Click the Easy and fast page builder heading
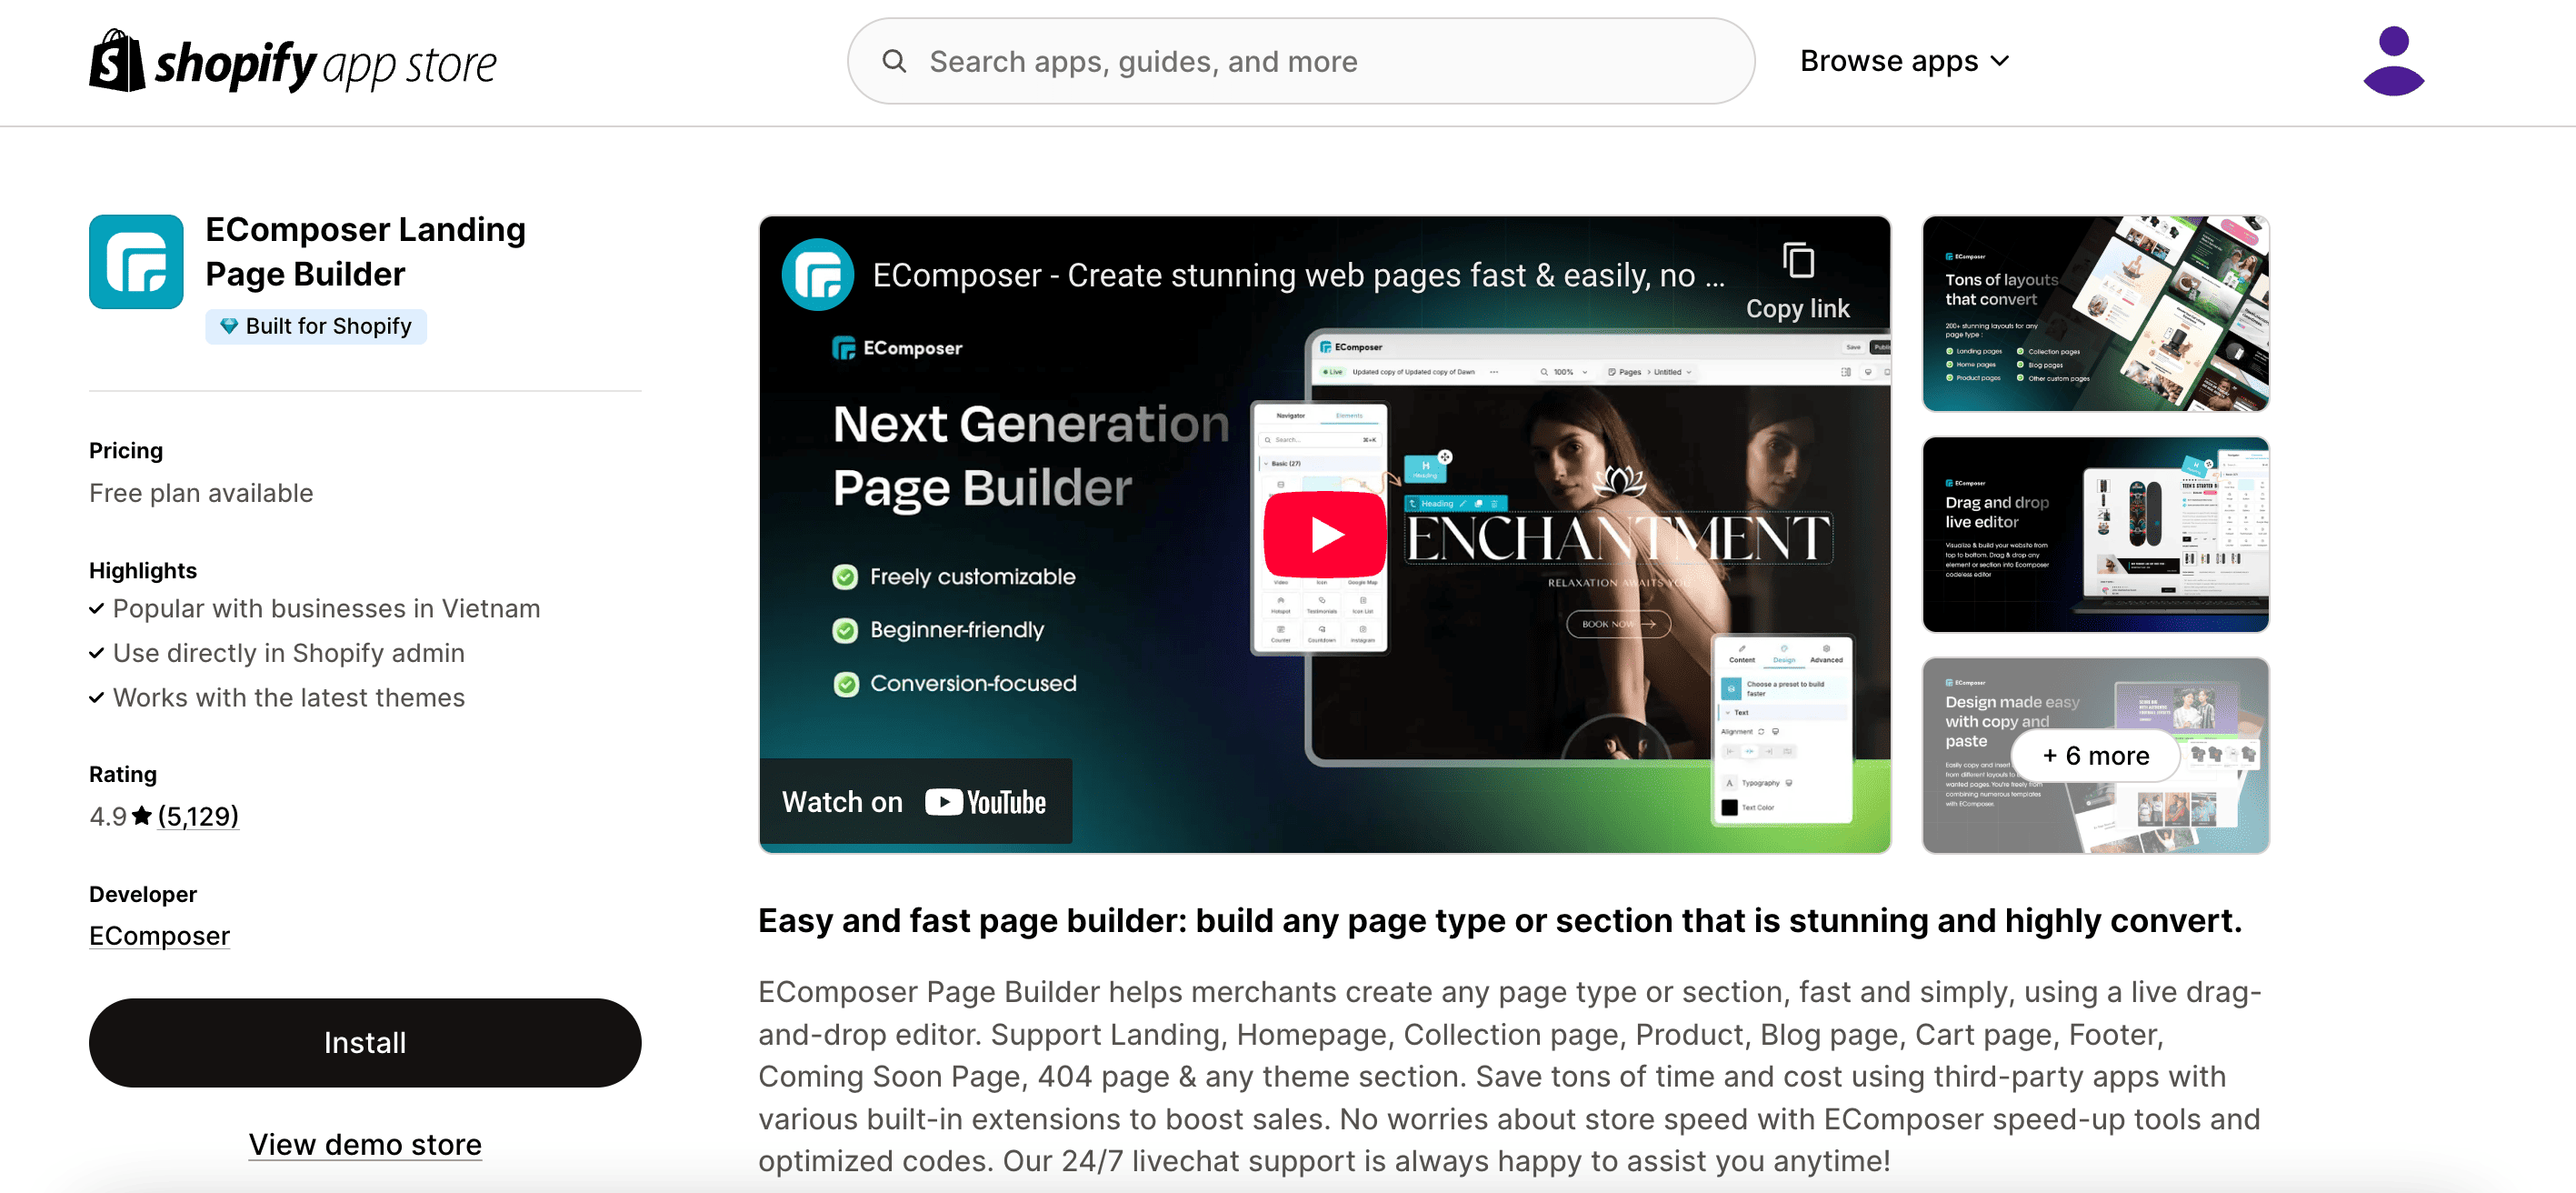Viewport: 2576px width, 1193px height. [1500, 920]
